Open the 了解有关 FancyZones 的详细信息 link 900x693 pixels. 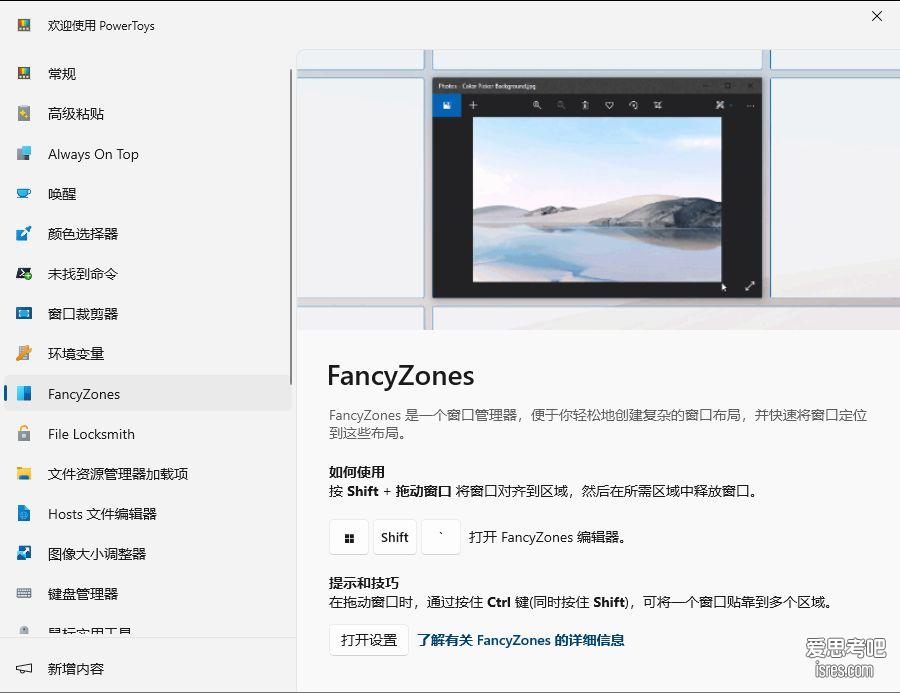(x=521, y=640)
